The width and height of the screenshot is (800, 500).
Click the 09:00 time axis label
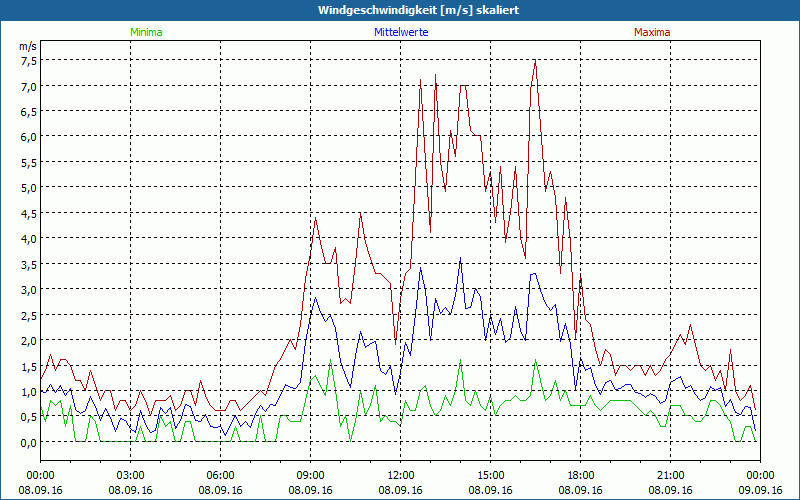310,476
